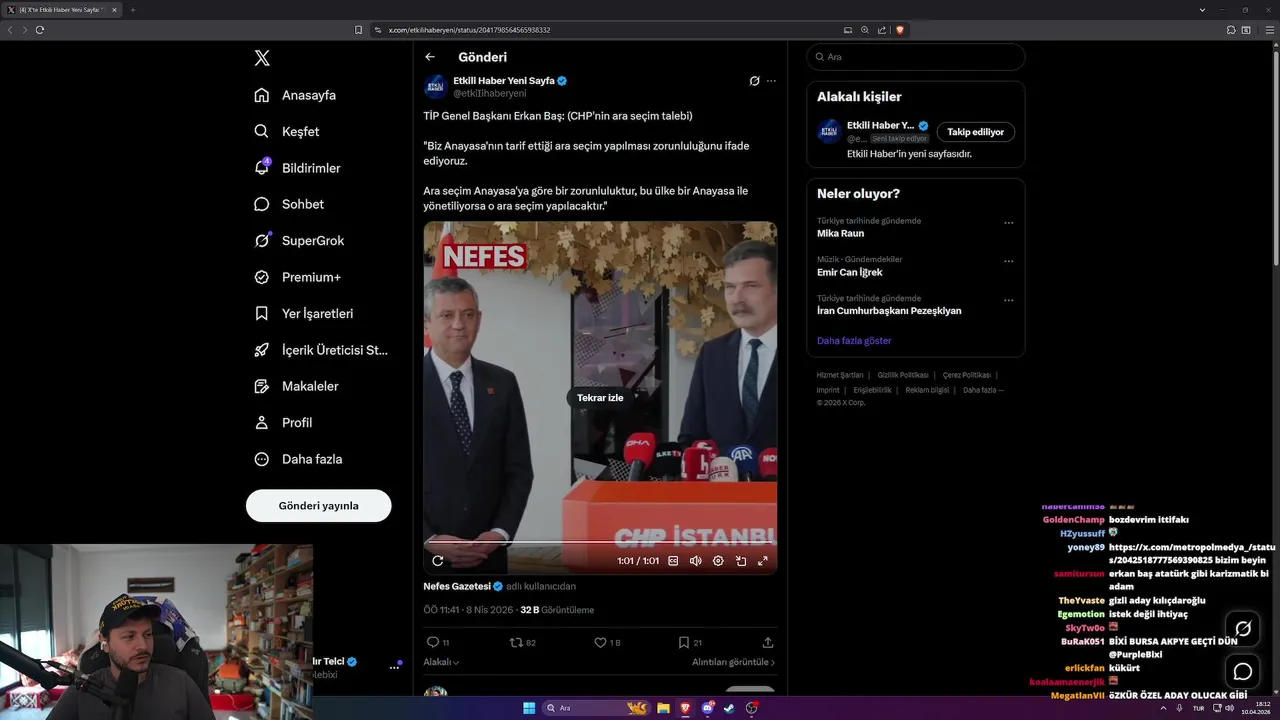
Task: Mute the video with speaker icon
Action: 695,561
